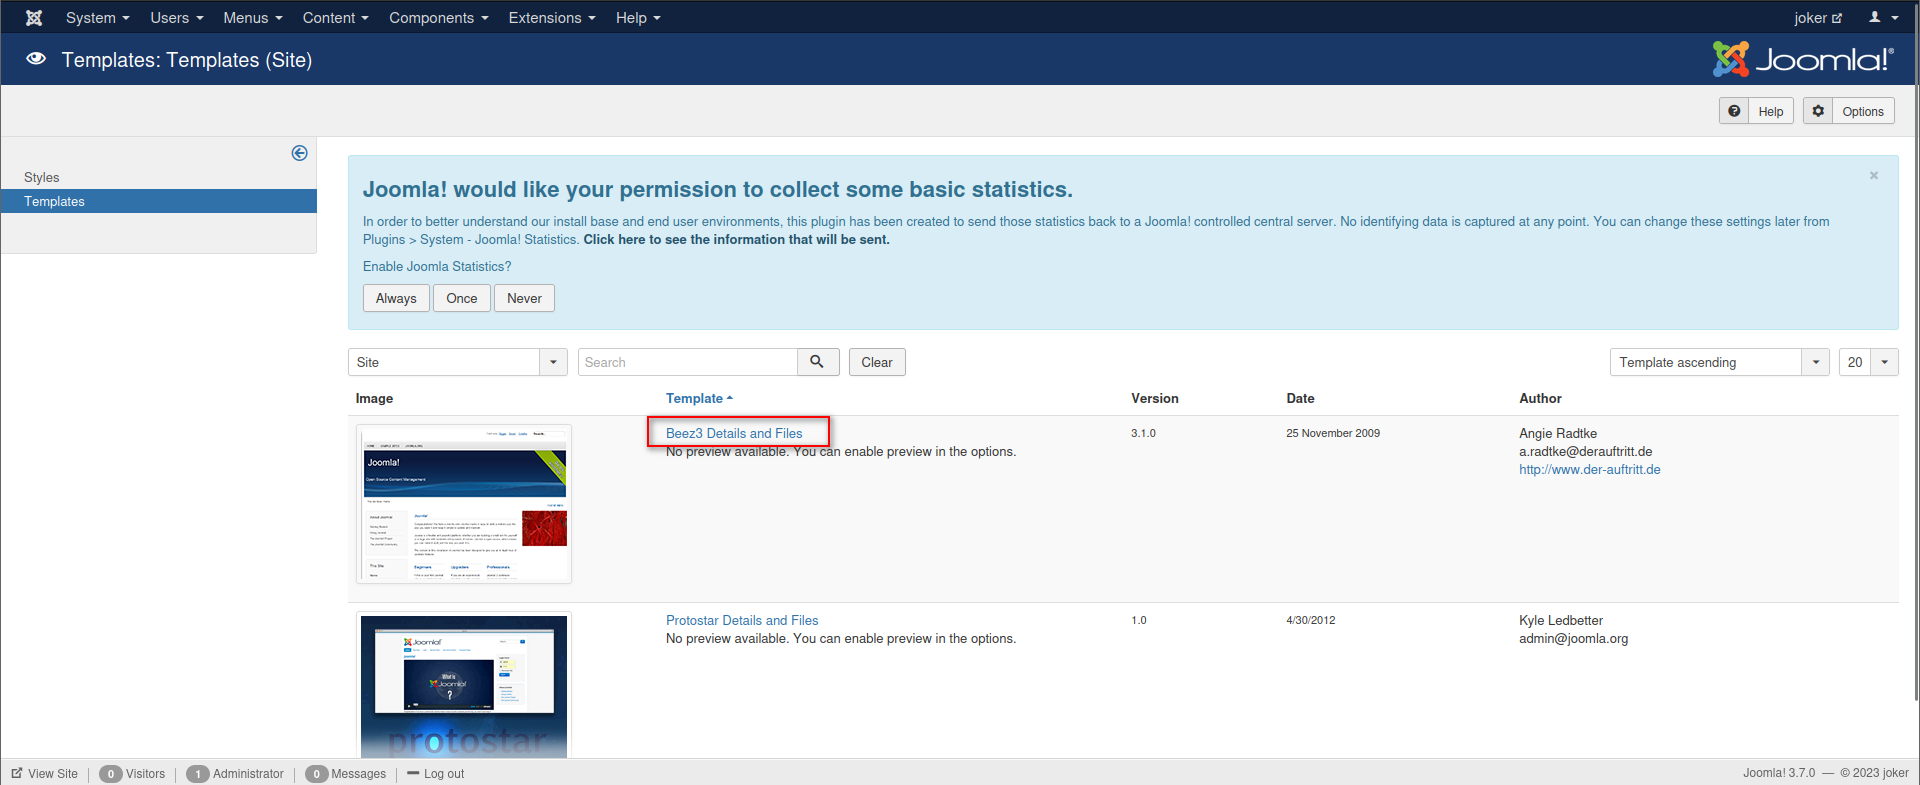Click the date 25 November 2009
The image size is (1920, 785).
click(x=1333, y=433)
